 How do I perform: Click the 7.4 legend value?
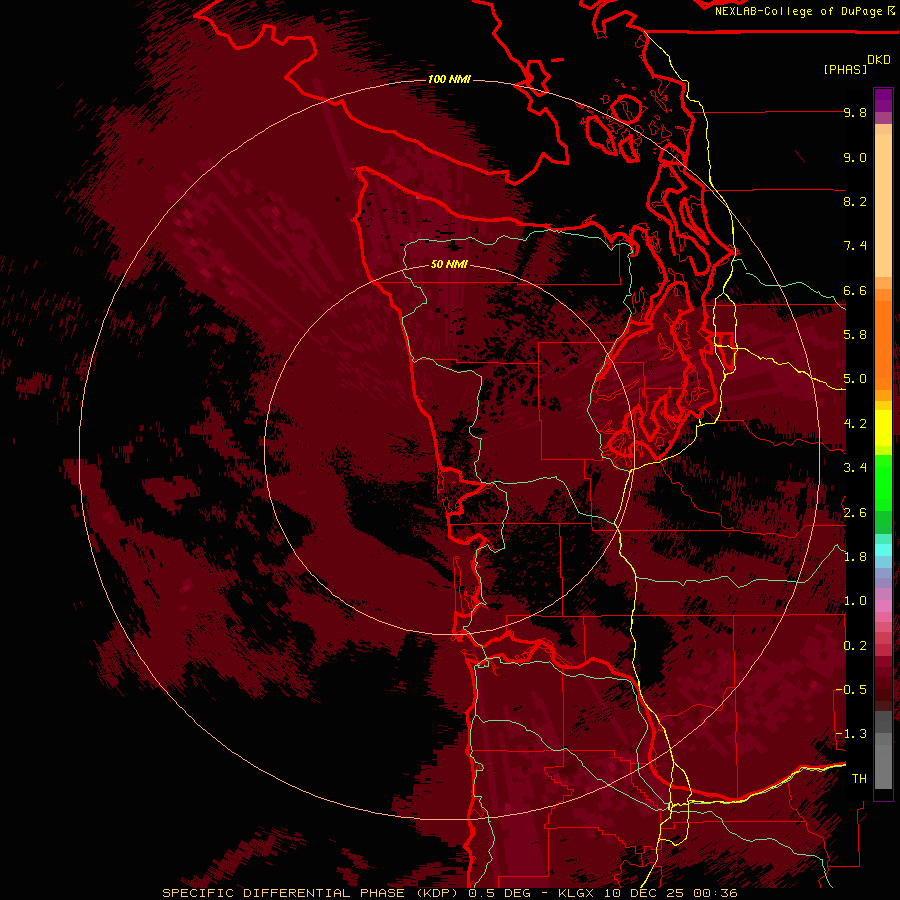click(x=855, y=246)
